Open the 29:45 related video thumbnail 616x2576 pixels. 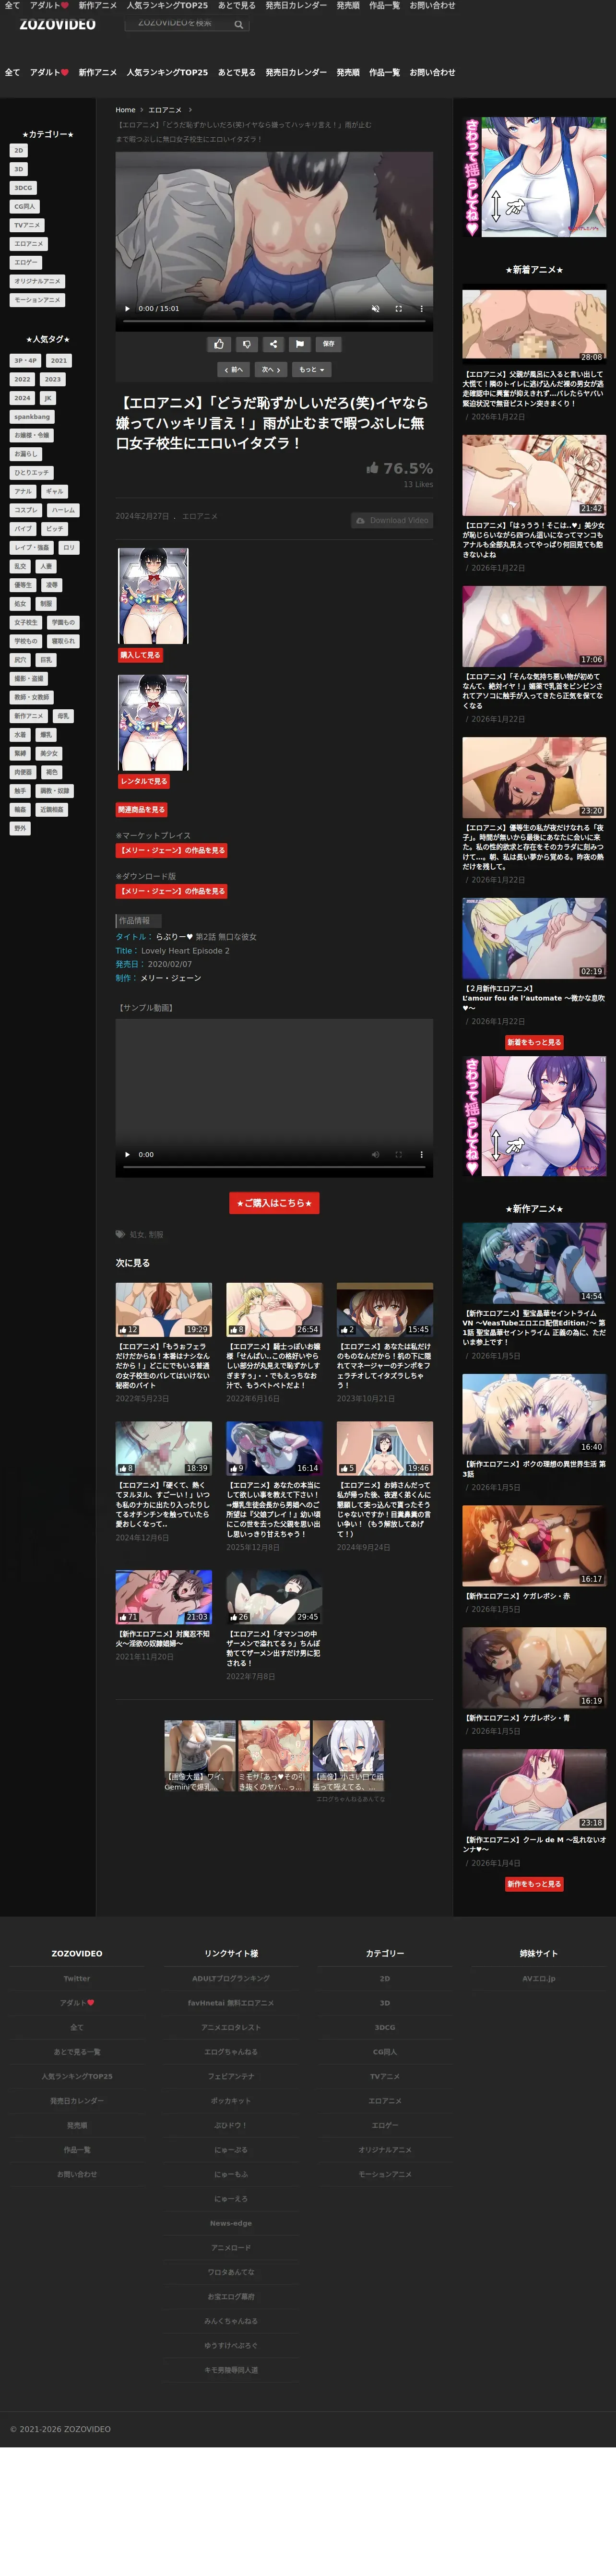pos(273,1597)
